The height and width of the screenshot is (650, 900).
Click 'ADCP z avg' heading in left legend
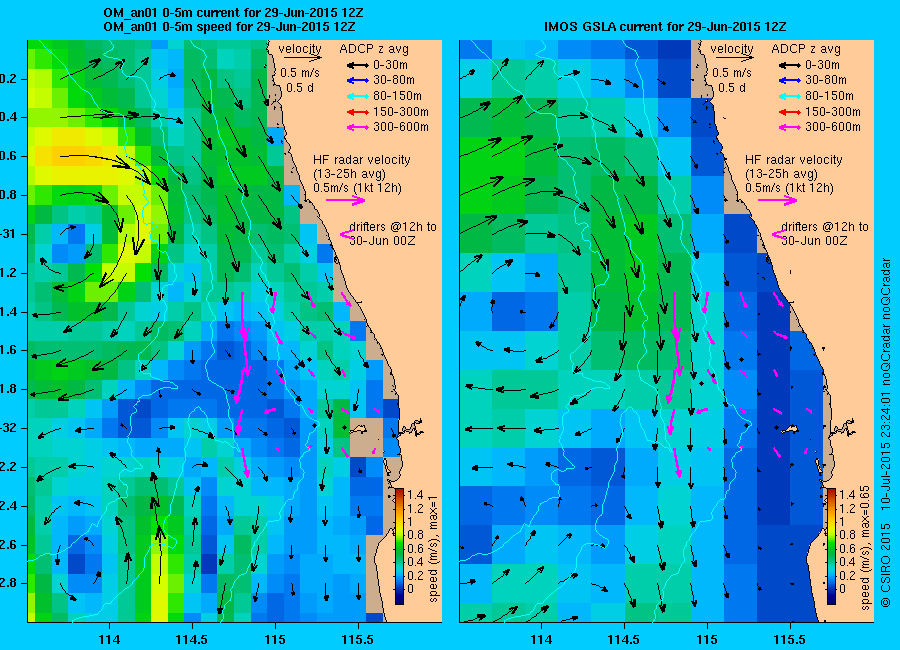pyautogui.click(x=374, y=49)
